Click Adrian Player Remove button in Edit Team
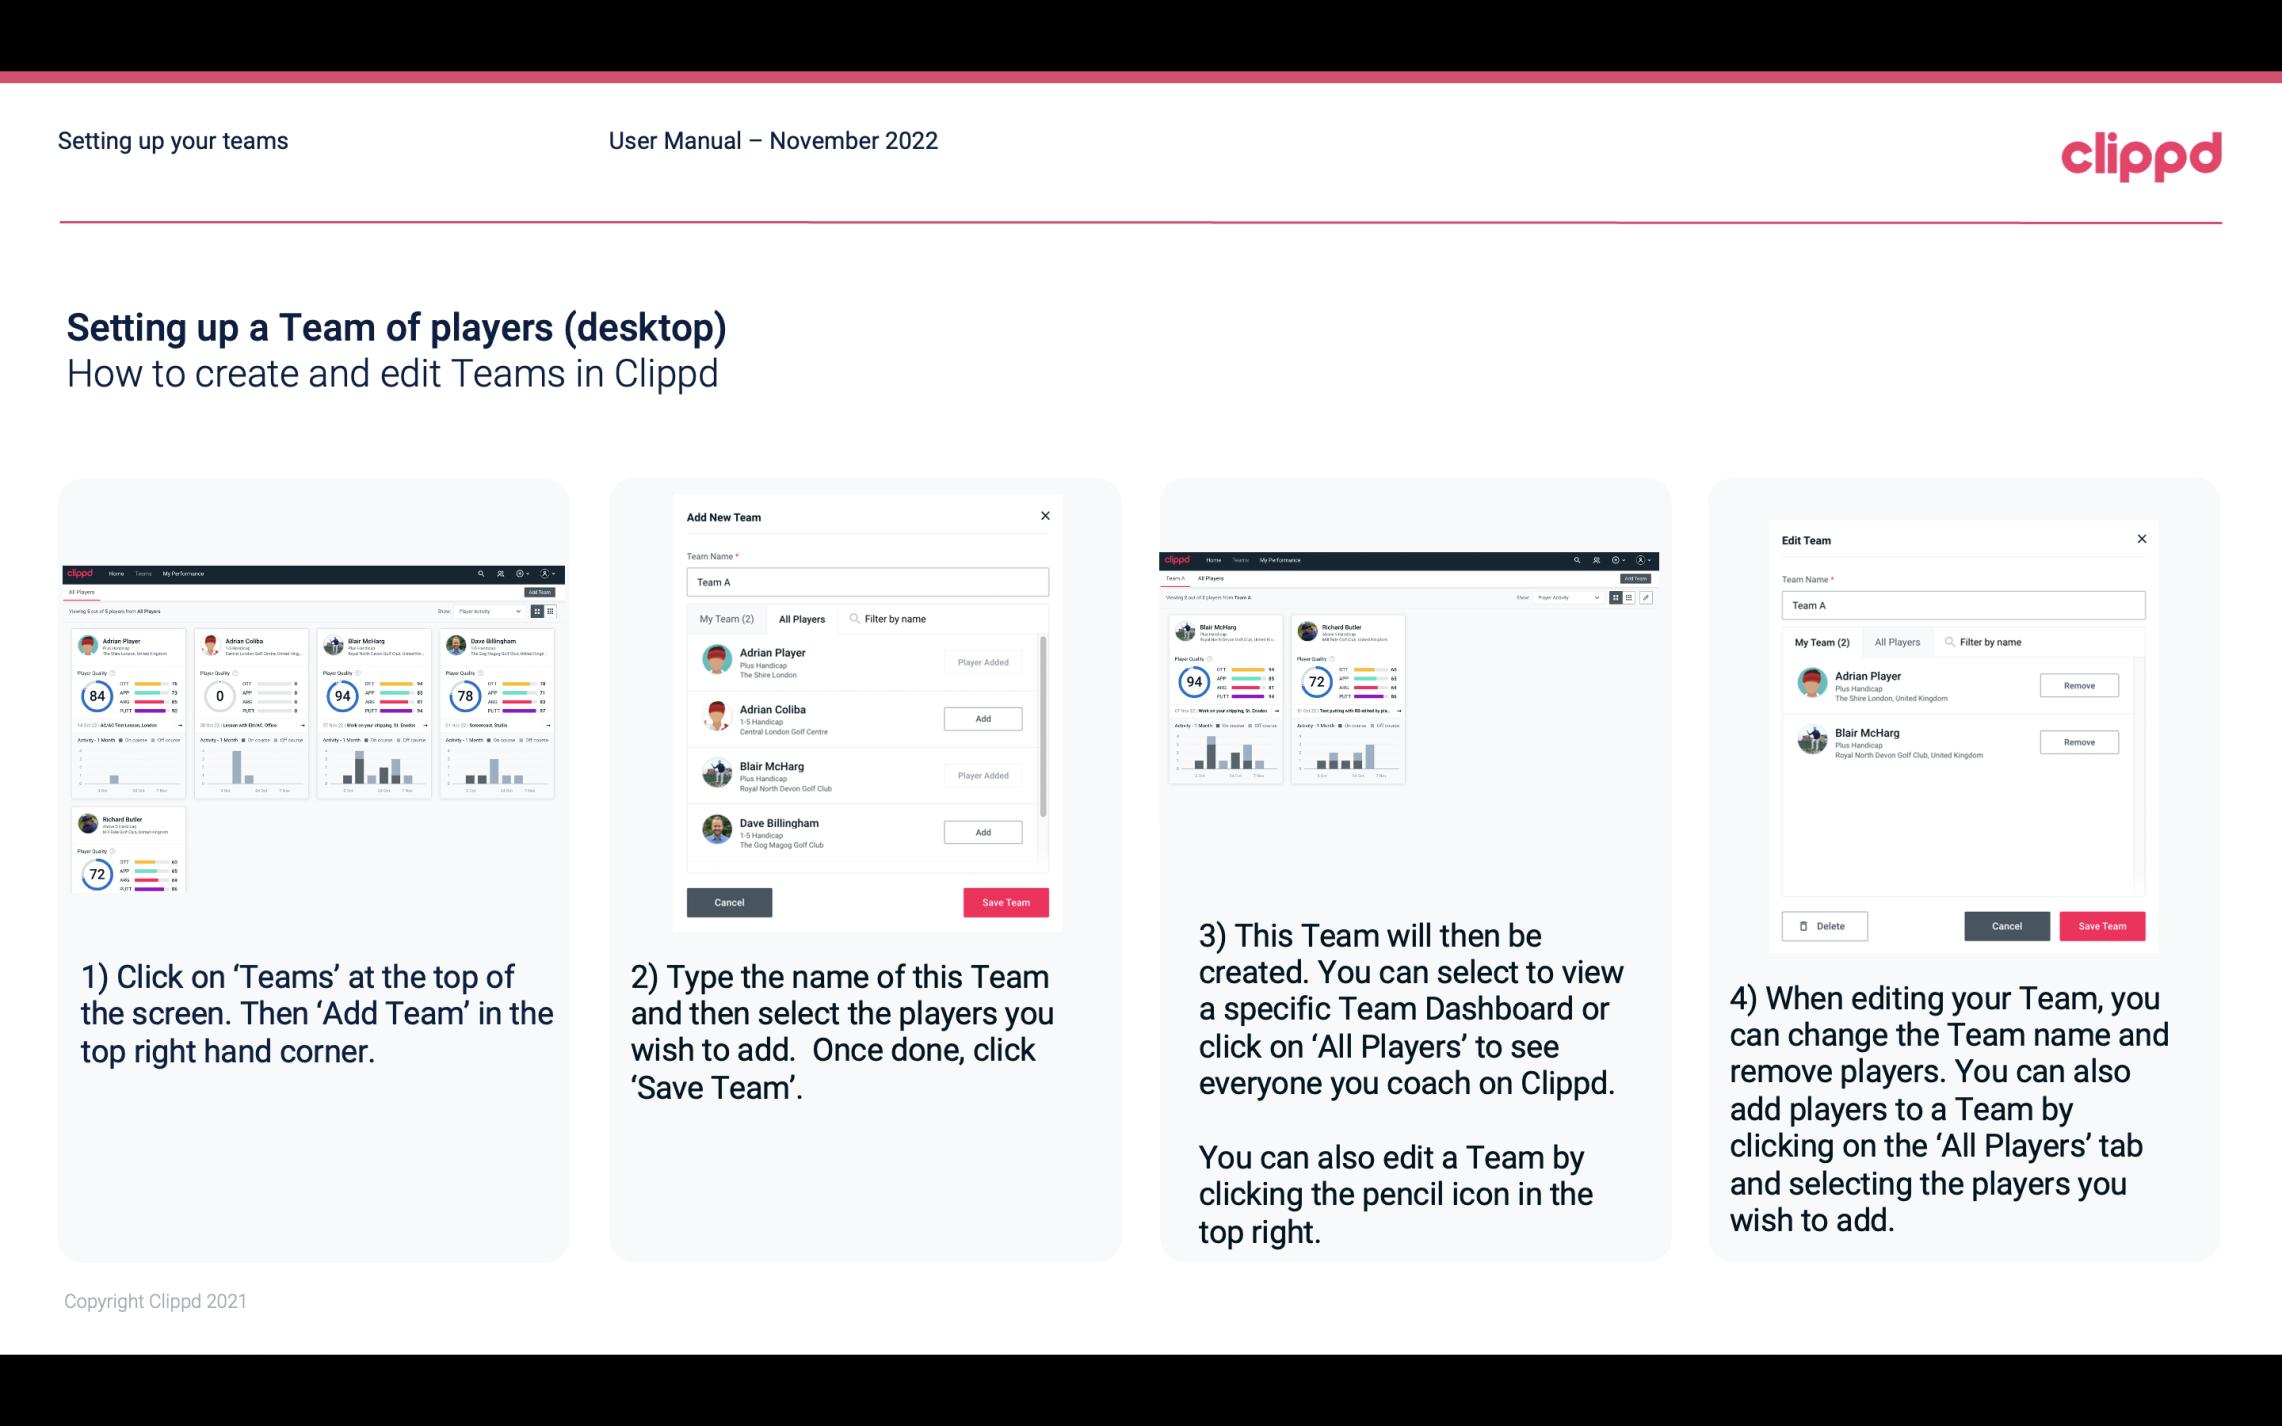The height and width of the screenshot is (1426, 2282). pyautogui.click(x=2077, y=685)
